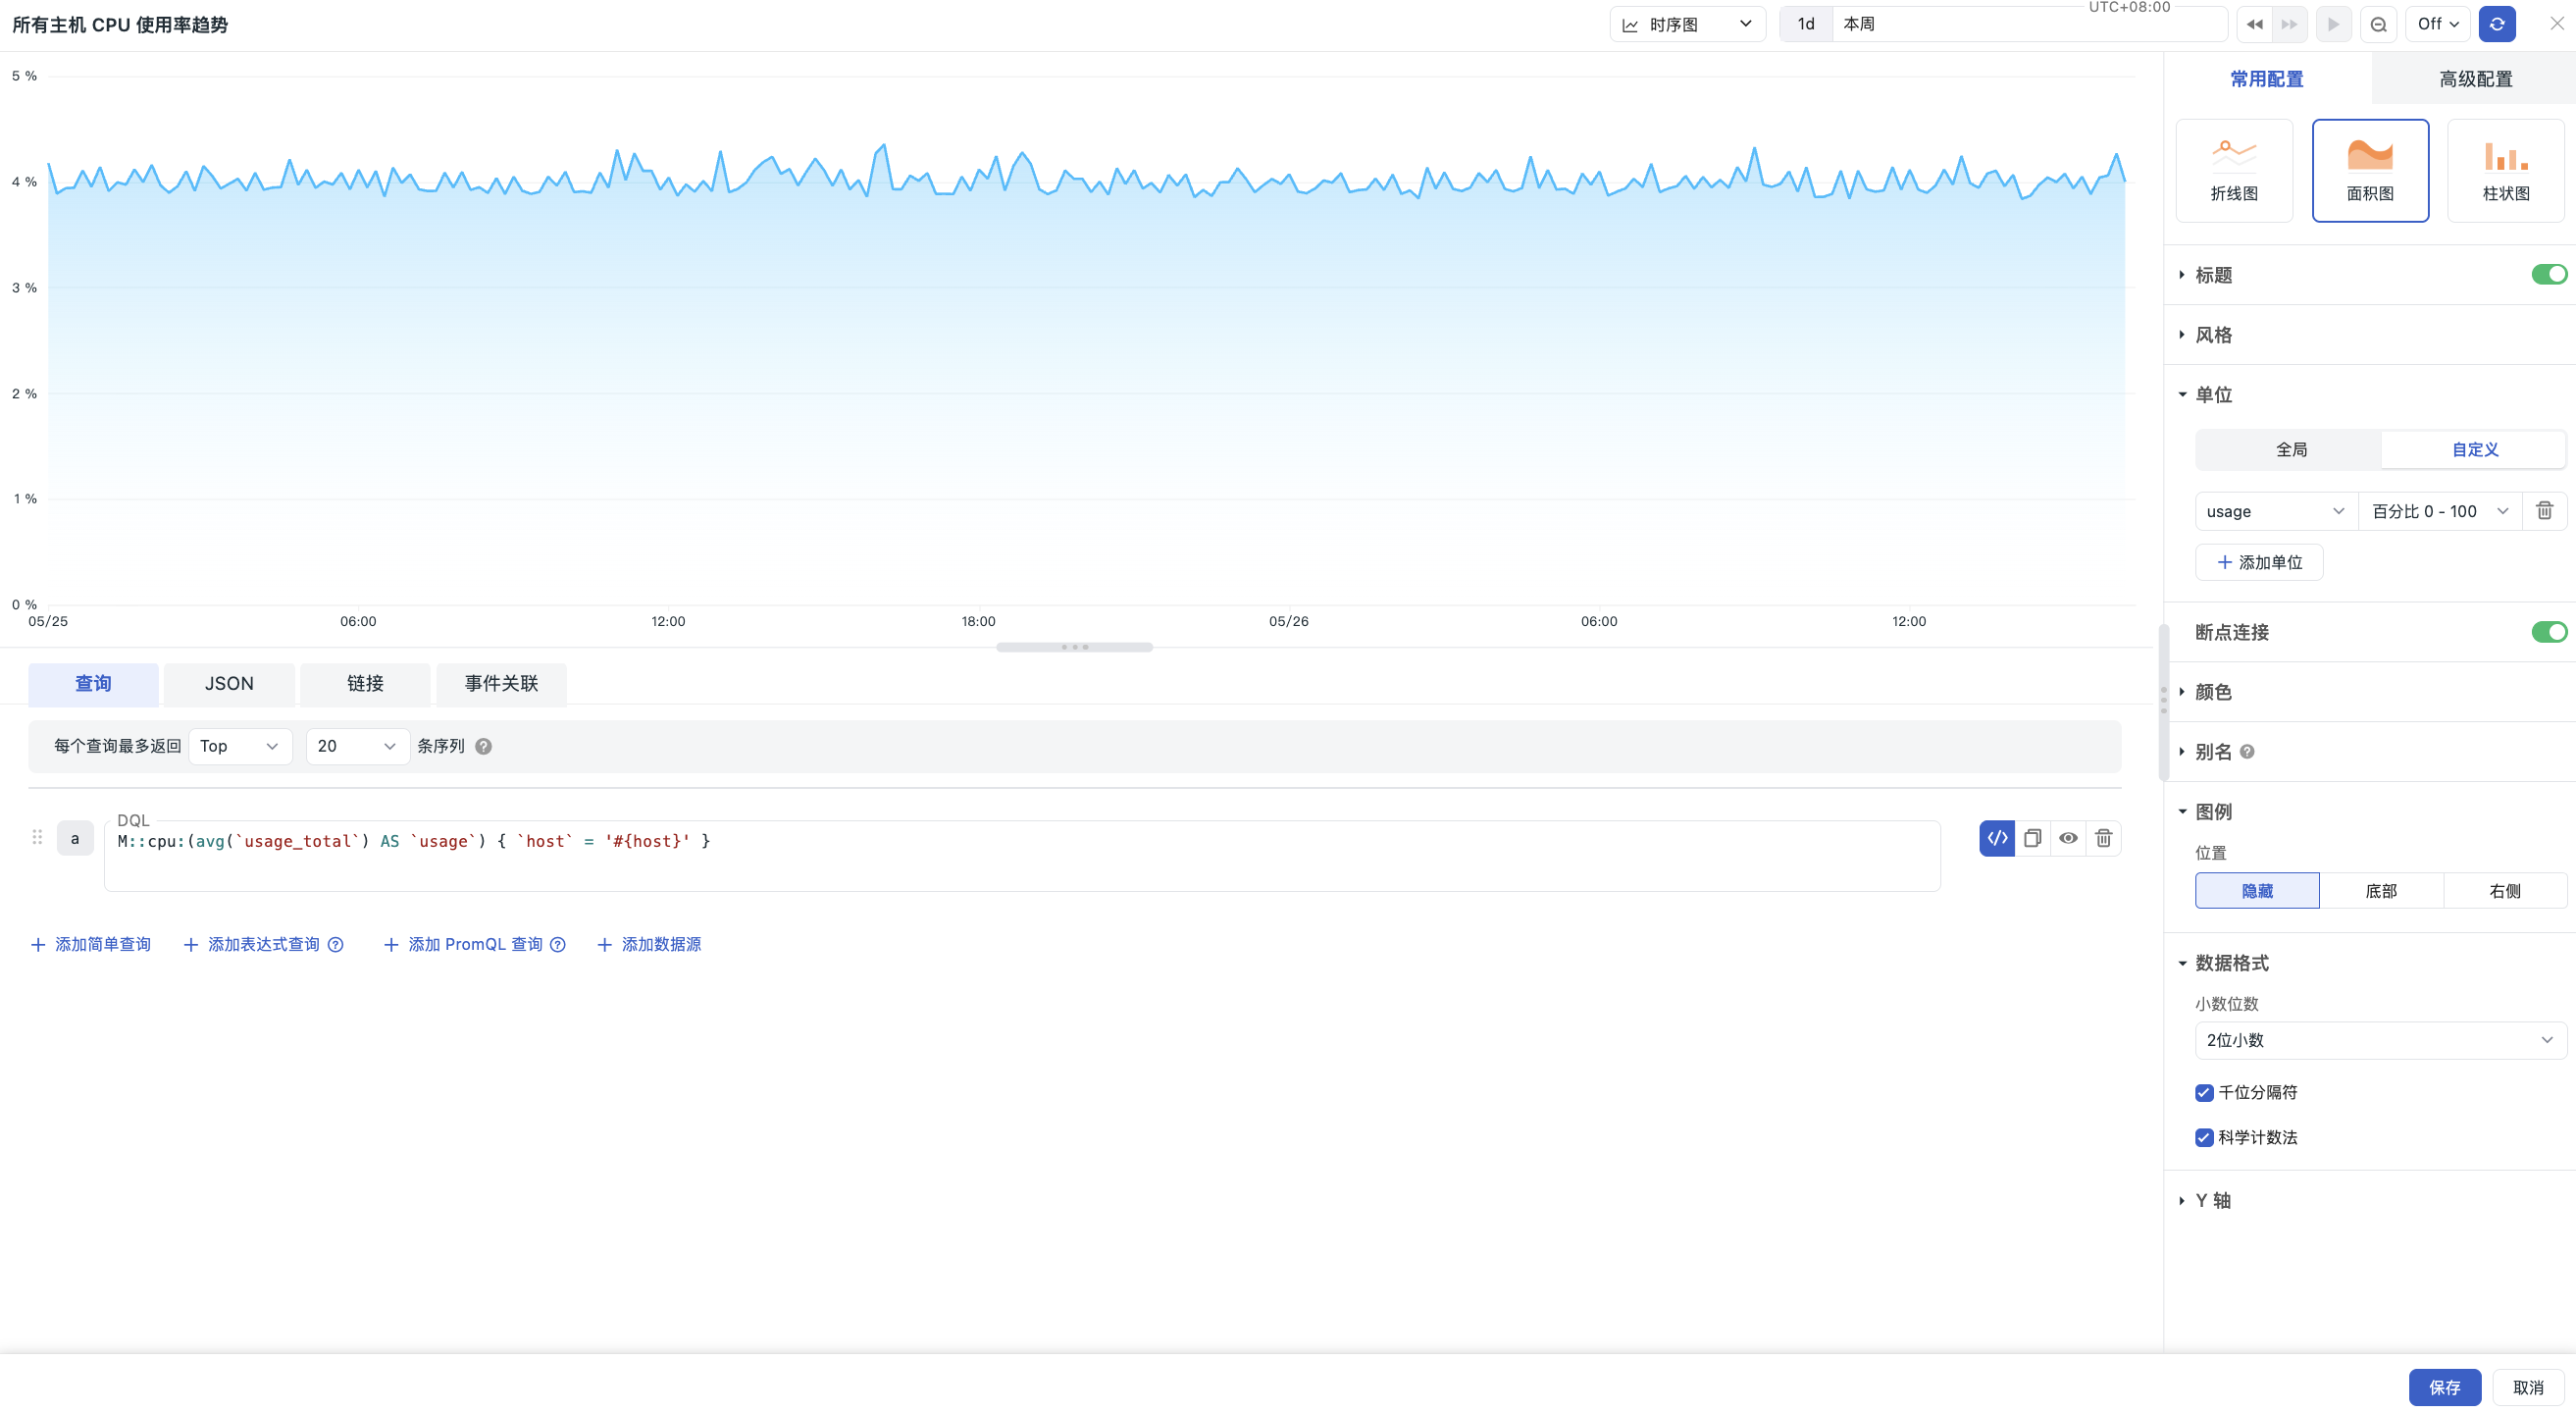Click the rewind time range icon
Viewport: 2576px width, 1413px height.
point(2254,24)
